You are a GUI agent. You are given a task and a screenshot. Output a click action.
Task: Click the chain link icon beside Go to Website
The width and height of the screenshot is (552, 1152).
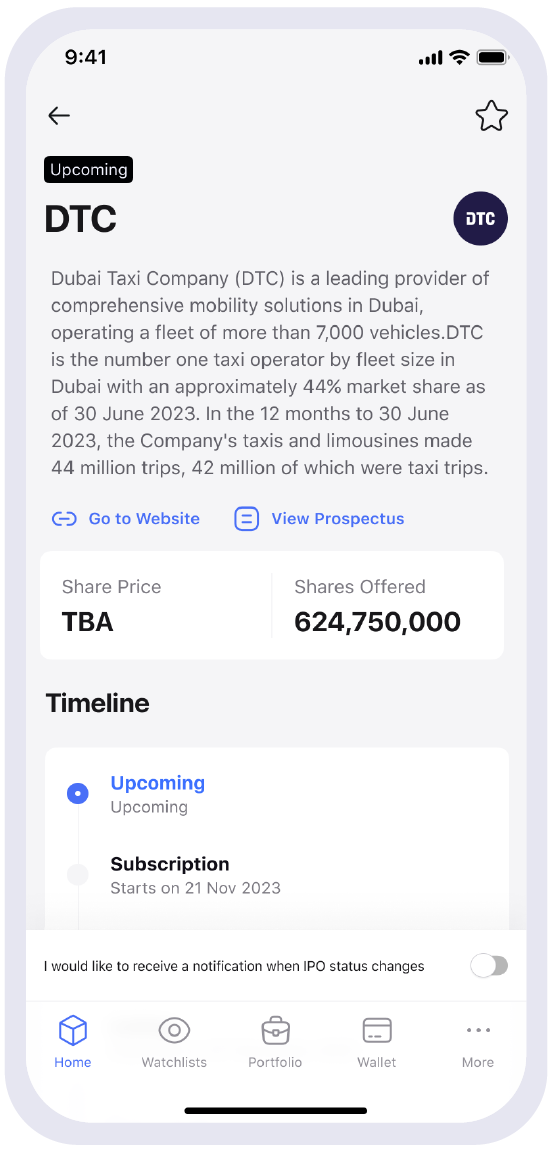coord(65,519)
